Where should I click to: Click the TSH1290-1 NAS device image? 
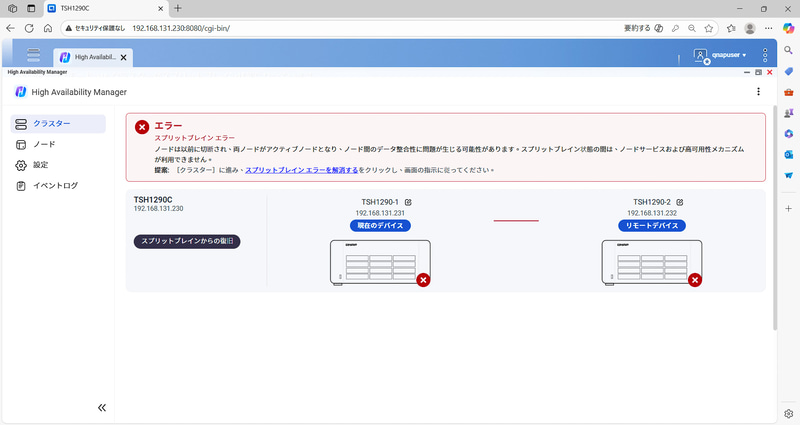380,262
